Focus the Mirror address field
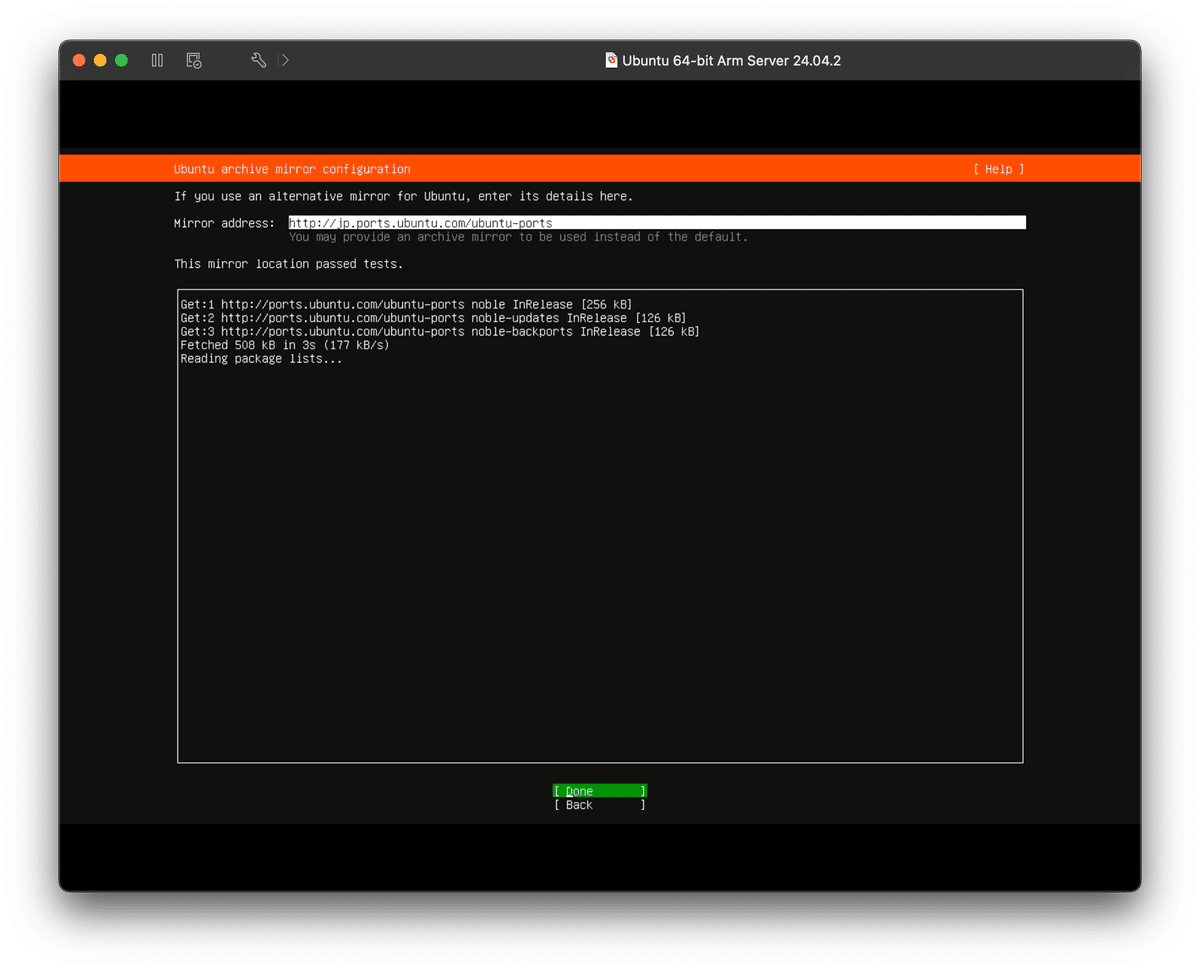Viewport: 1200px width, 970px height. (657, 223)
